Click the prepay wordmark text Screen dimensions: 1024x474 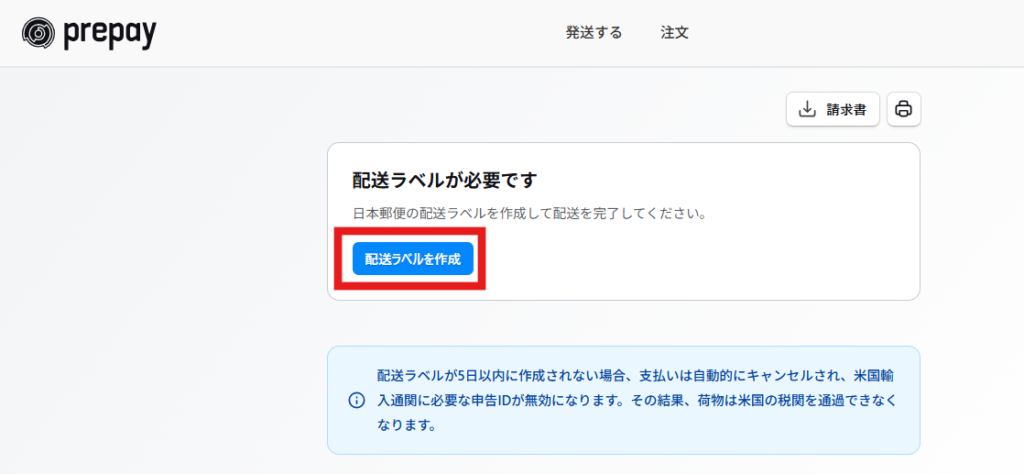(x=110, y=33)
